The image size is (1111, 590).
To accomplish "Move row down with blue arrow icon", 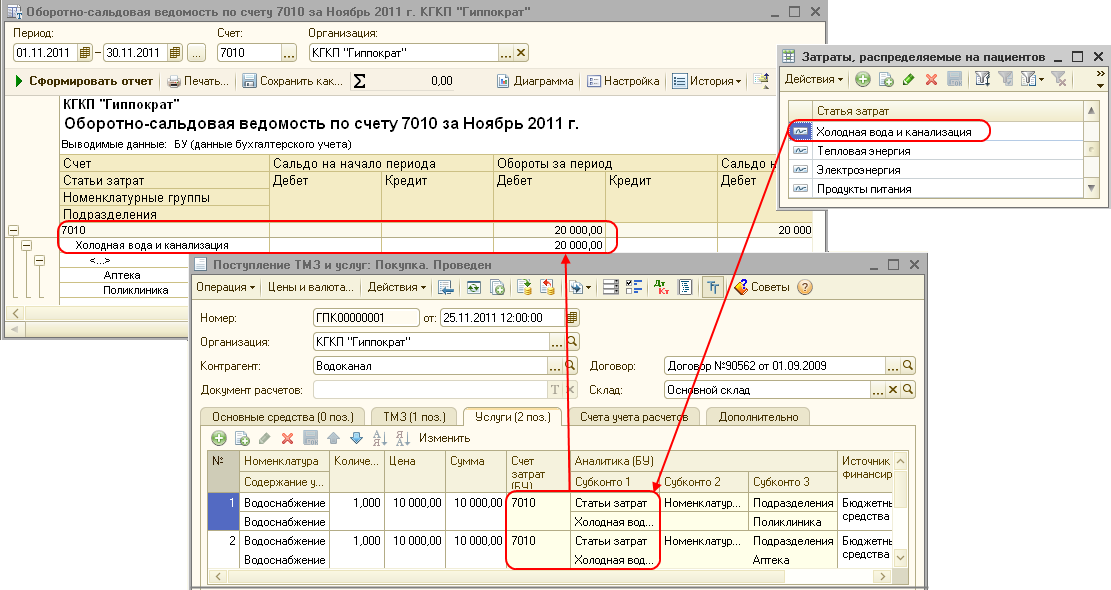I will (x=355, y=438).
